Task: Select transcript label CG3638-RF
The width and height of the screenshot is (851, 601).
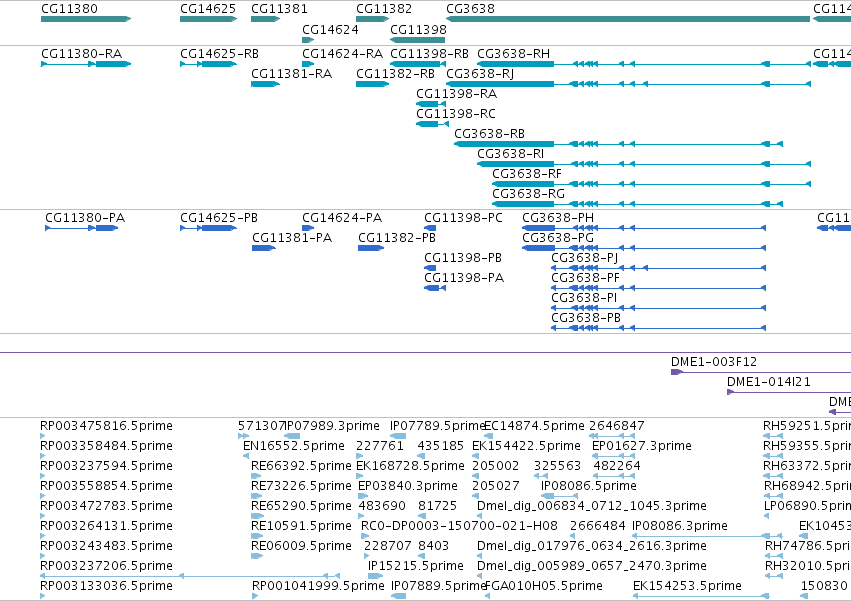Action: (527, 174)
